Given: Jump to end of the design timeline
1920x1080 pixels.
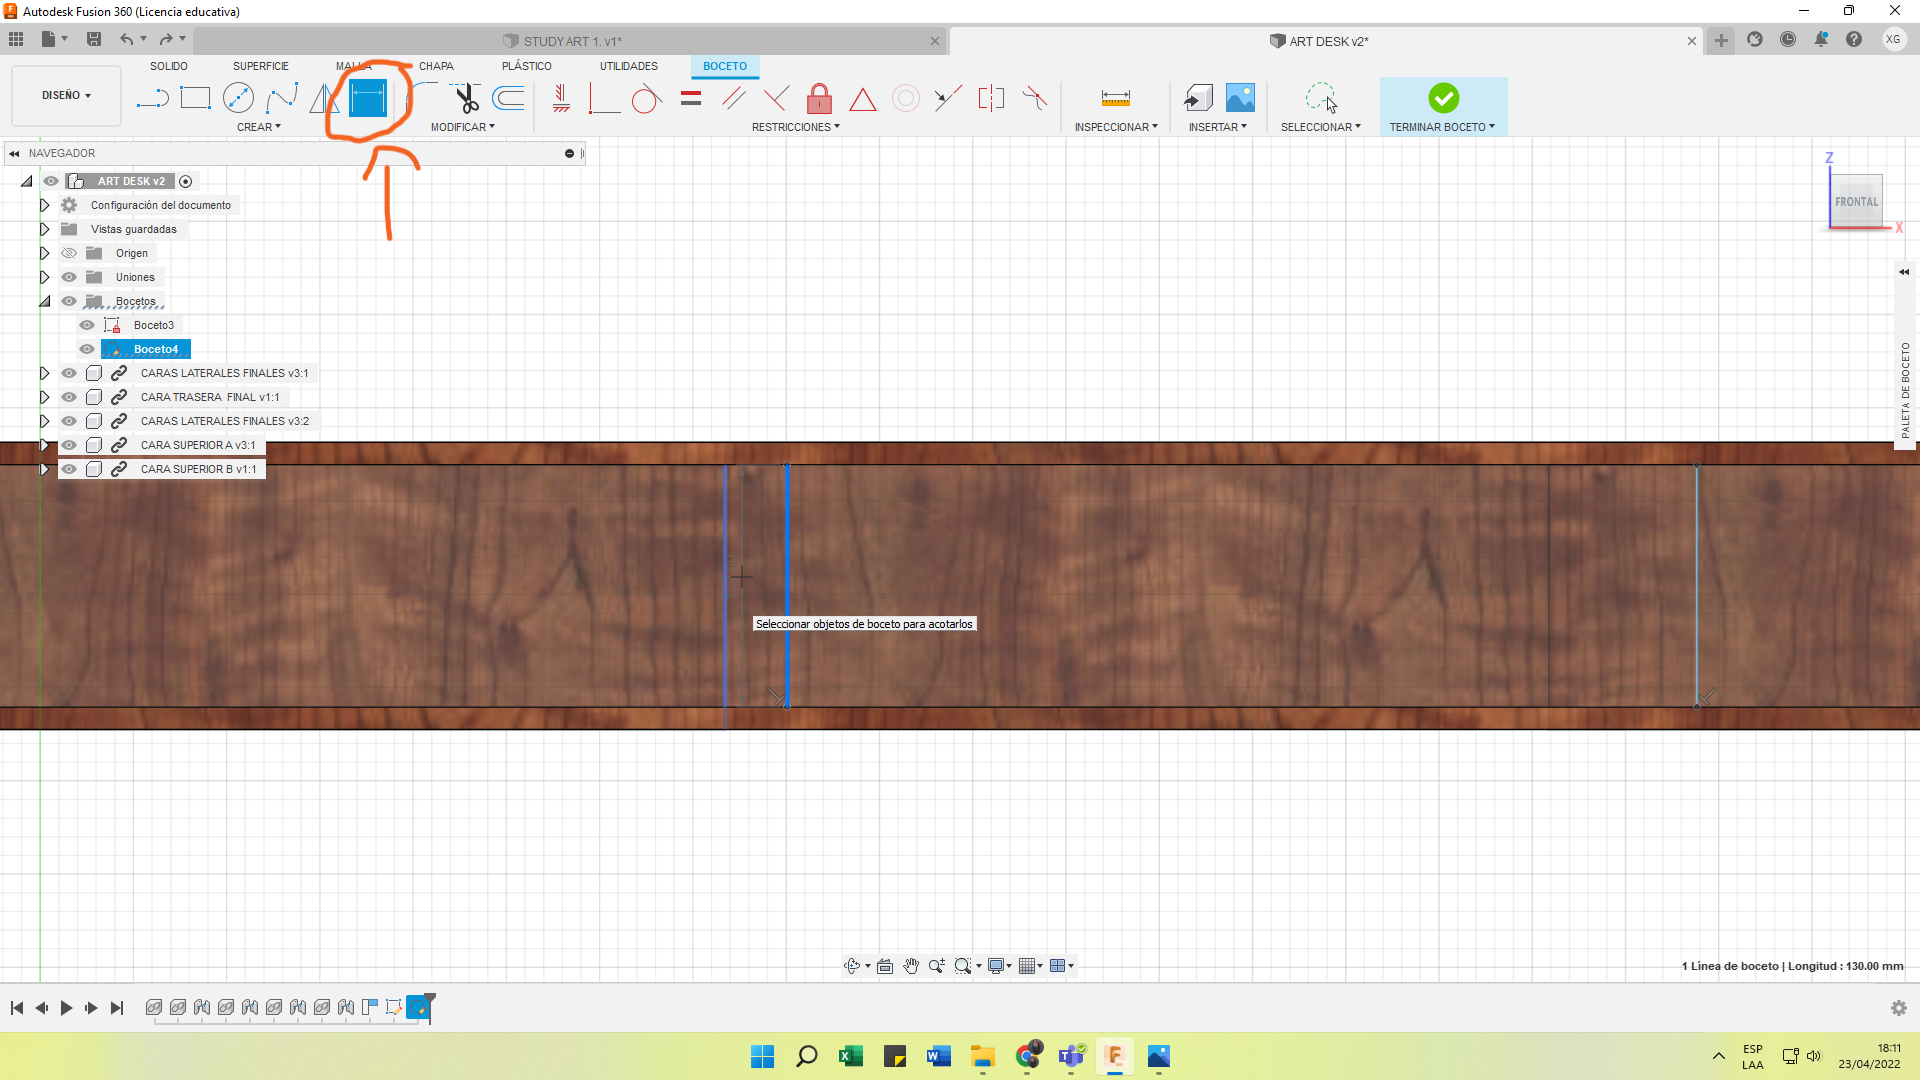Looking at the screenshot, I should point(117,1008).
